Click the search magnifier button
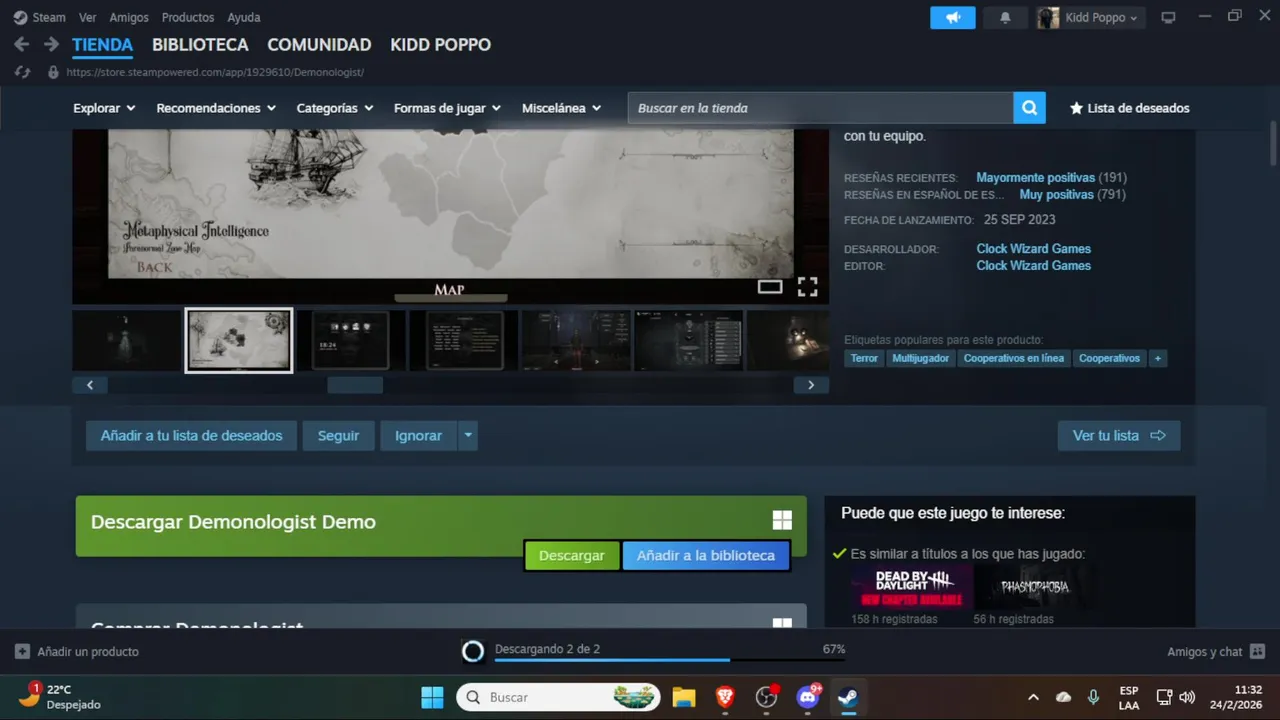This screenshot has height=720, width=1280. (x=1029, y=108)
